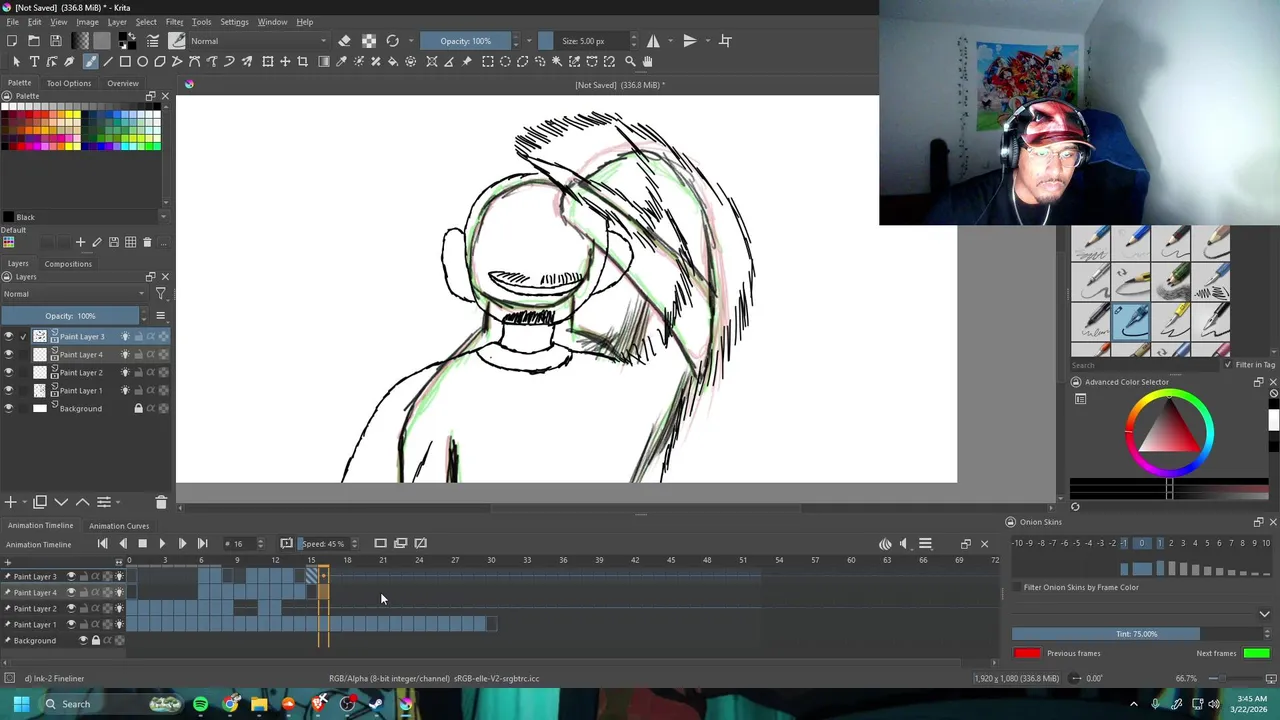Stop animation playback

tap(142, 544)
